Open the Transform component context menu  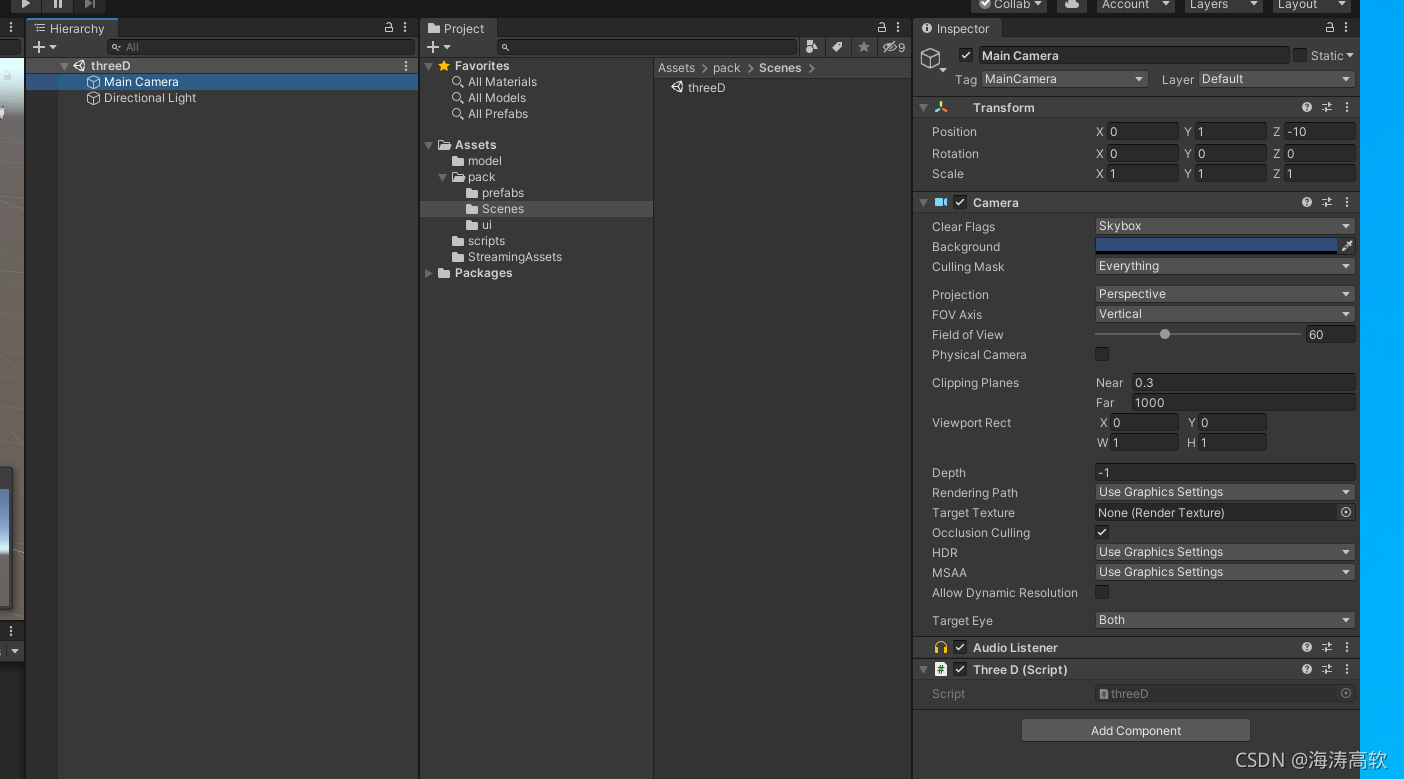pos(1347,107)
